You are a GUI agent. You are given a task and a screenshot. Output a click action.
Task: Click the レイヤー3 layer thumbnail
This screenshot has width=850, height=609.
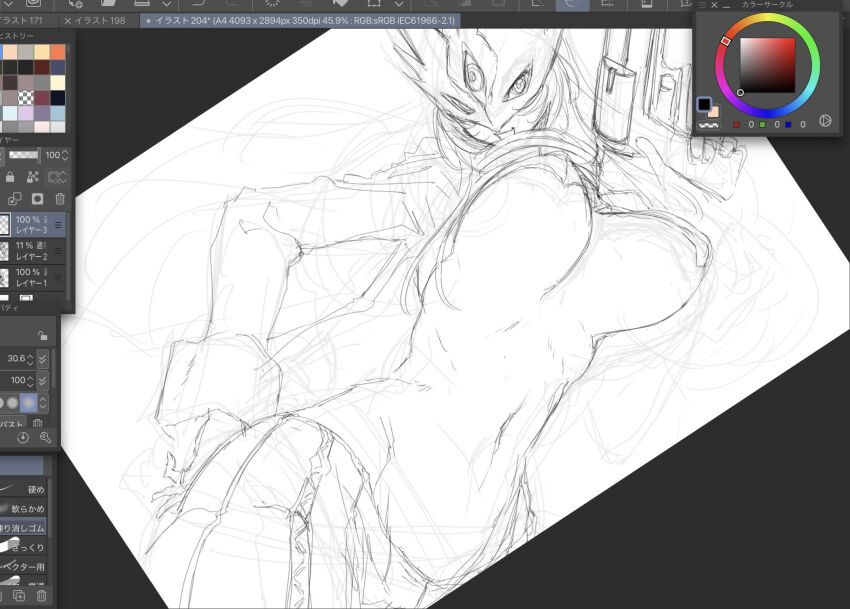(4, 225)
